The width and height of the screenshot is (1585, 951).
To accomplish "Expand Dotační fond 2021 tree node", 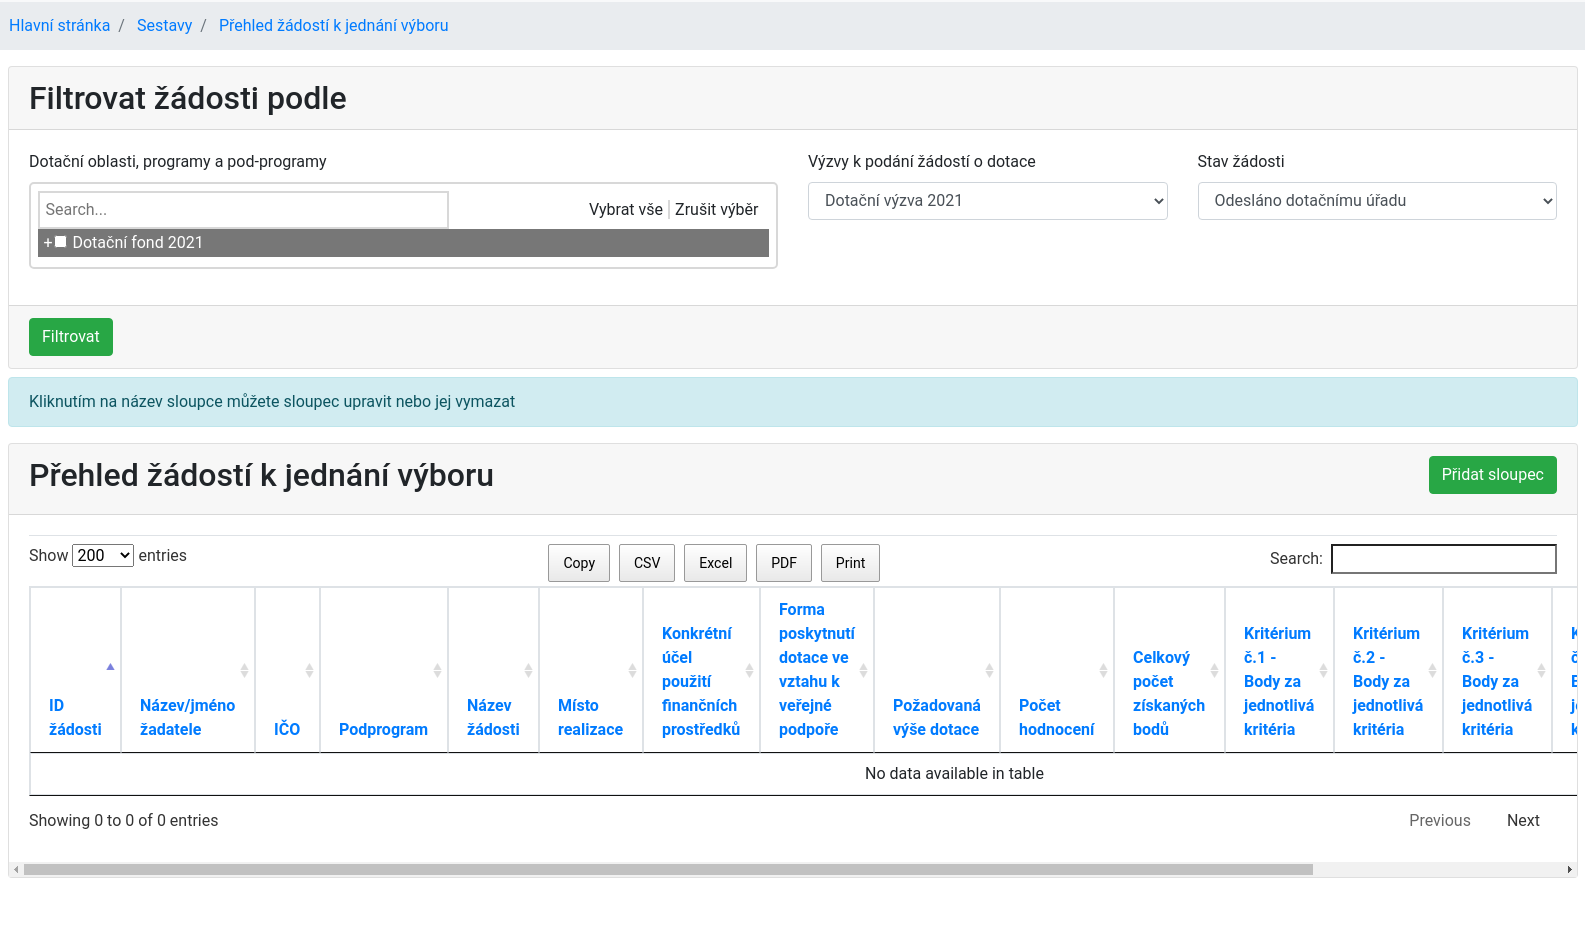I will click(x=47, y=243).
